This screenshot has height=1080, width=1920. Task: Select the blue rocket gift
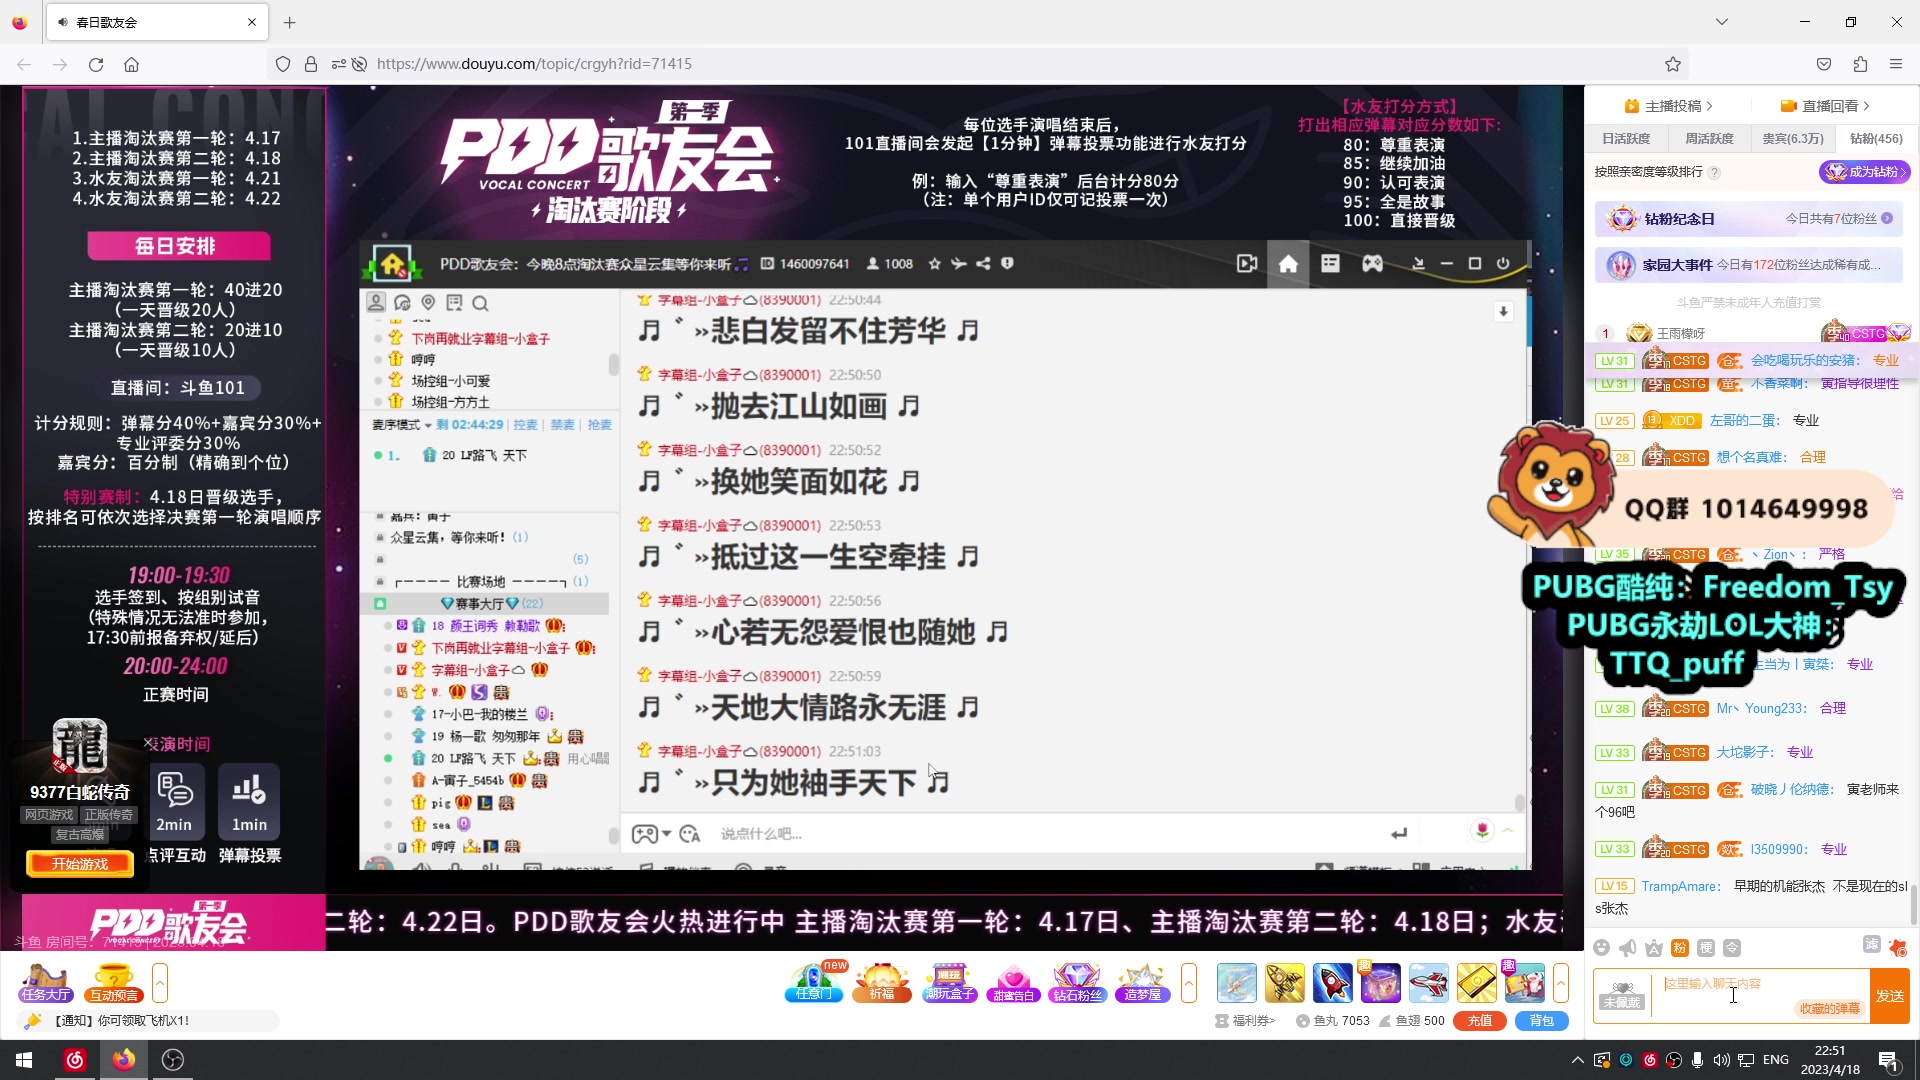pyautogui.click(x=1333, y=983)
